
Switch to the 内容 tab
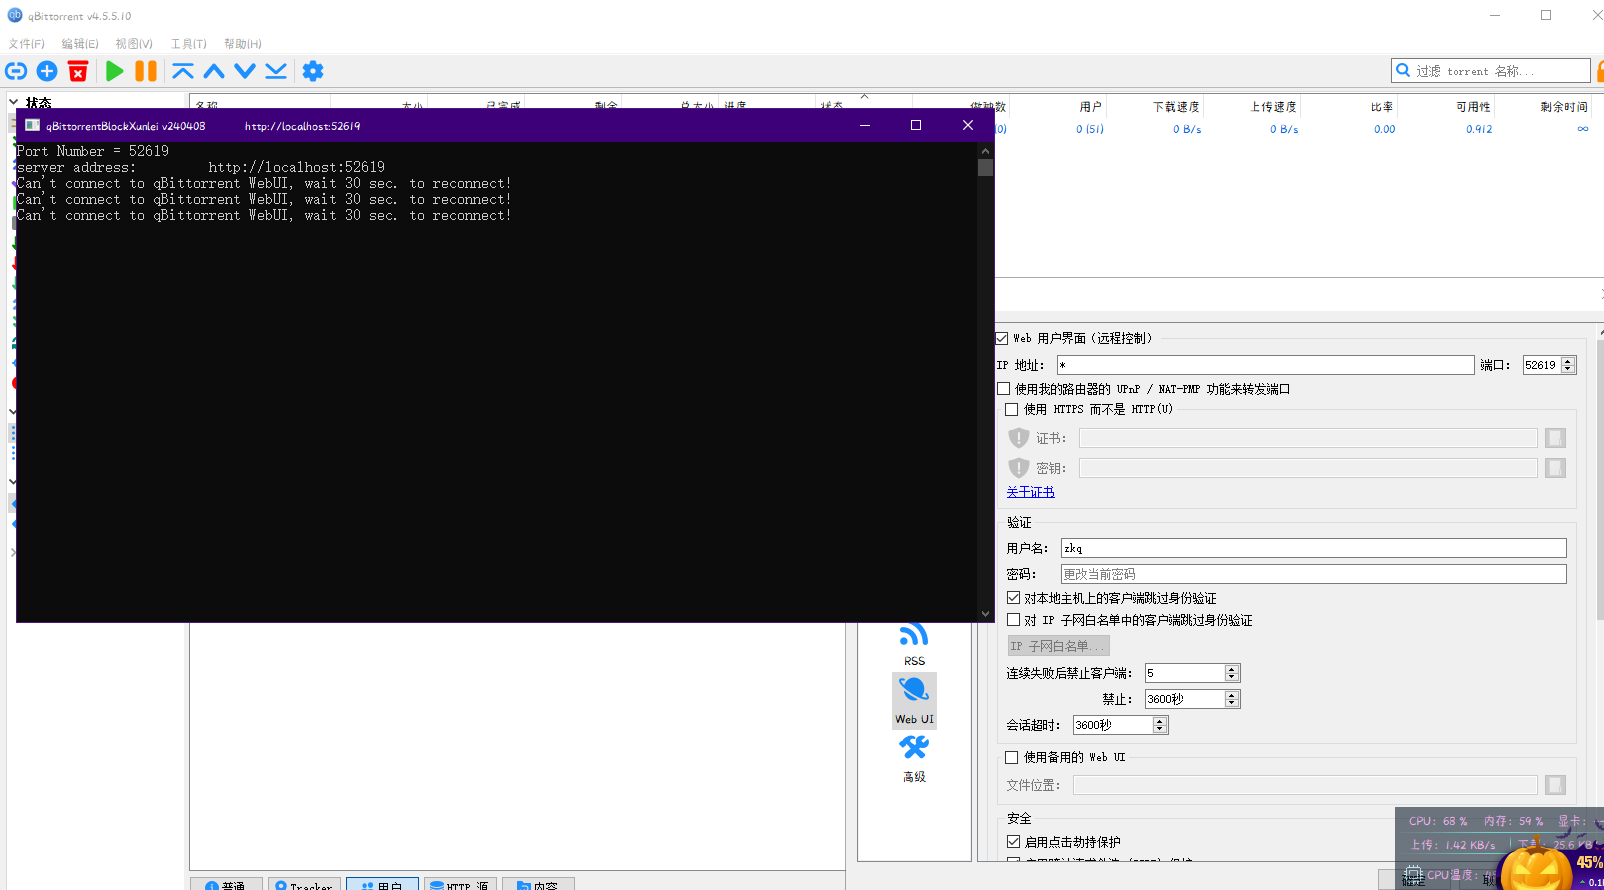(538, 884)
